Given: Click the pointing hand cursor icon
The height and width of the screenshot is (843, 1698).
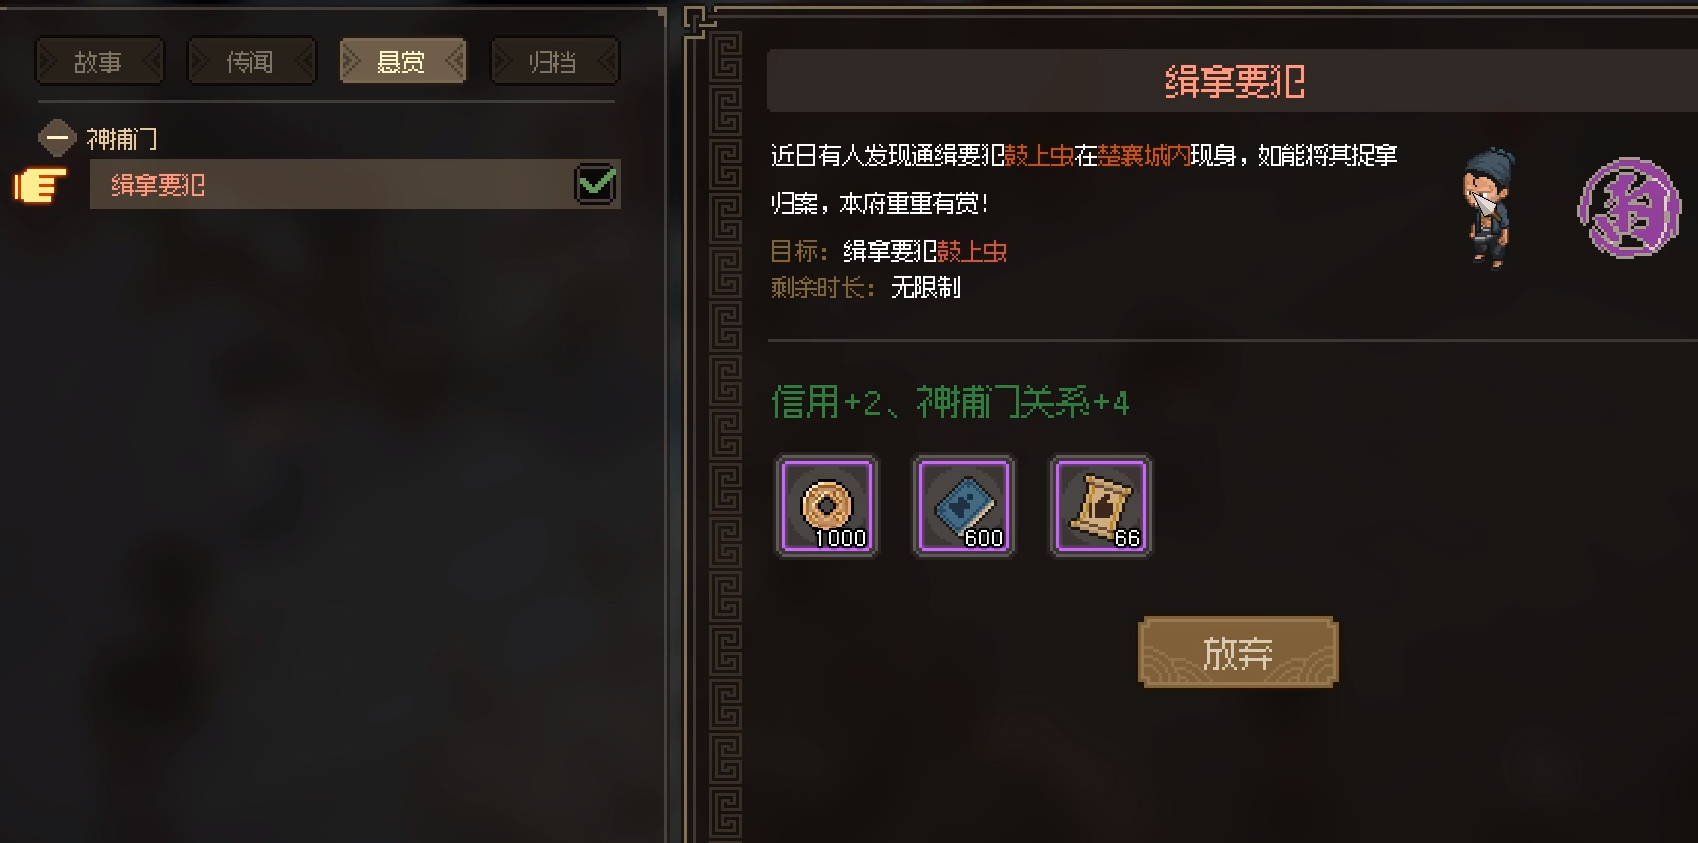Looking at the screenshot, I should 40,185.
